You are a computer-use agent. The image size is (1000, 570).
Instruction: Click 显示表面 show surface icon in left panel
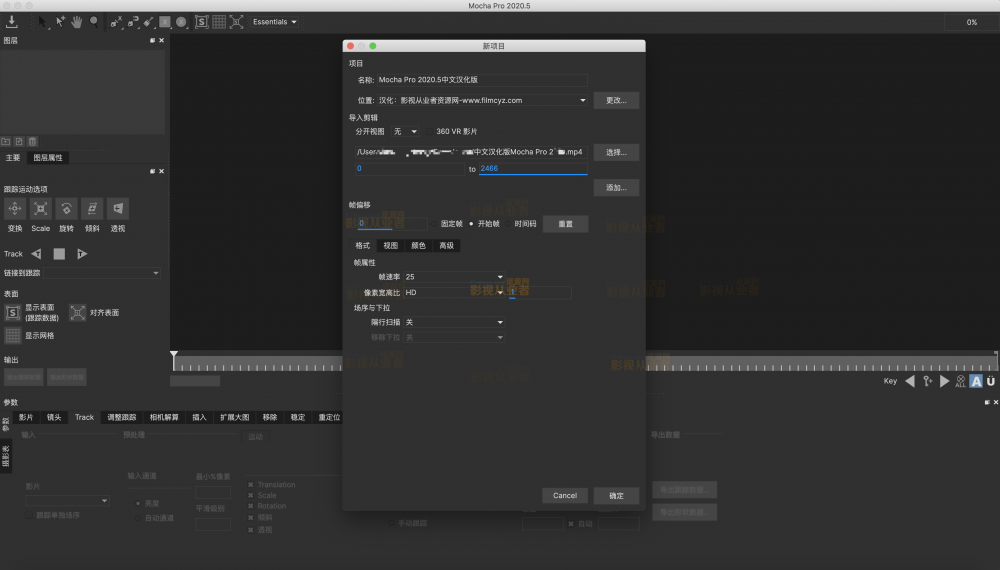tap(13, 312)
